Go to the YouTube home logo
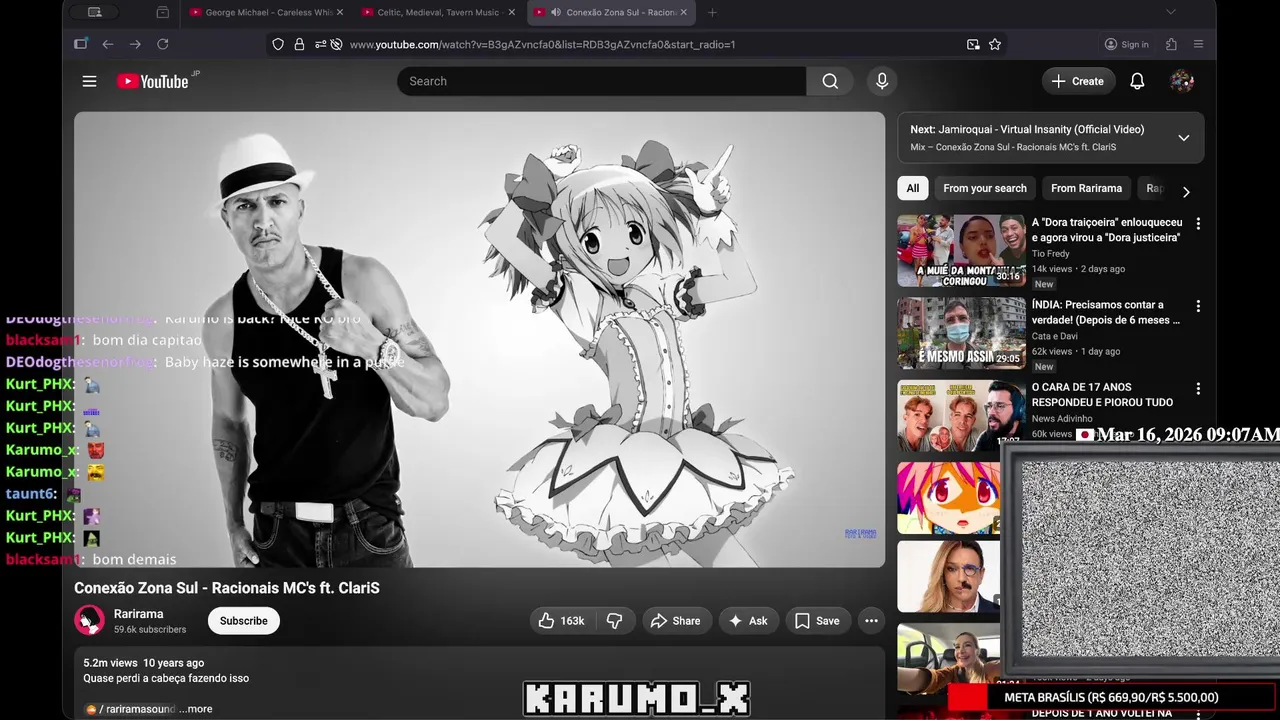Viewport: 1280px width, 720px height. click(x=153, y=81)
